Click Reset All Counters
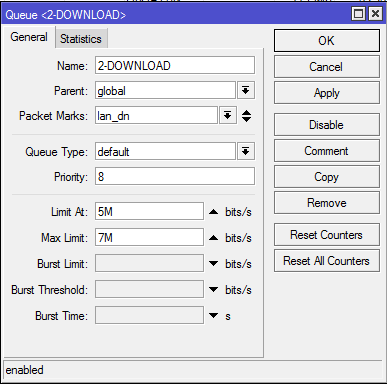This screenshot has height=384, width=387. pyautogui.click(x=327, y=261)
